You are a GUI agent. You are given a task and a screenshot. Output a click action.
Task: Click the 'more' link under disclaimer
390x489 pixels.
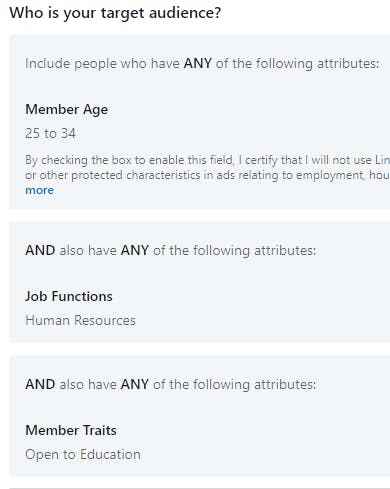point(39,190)
